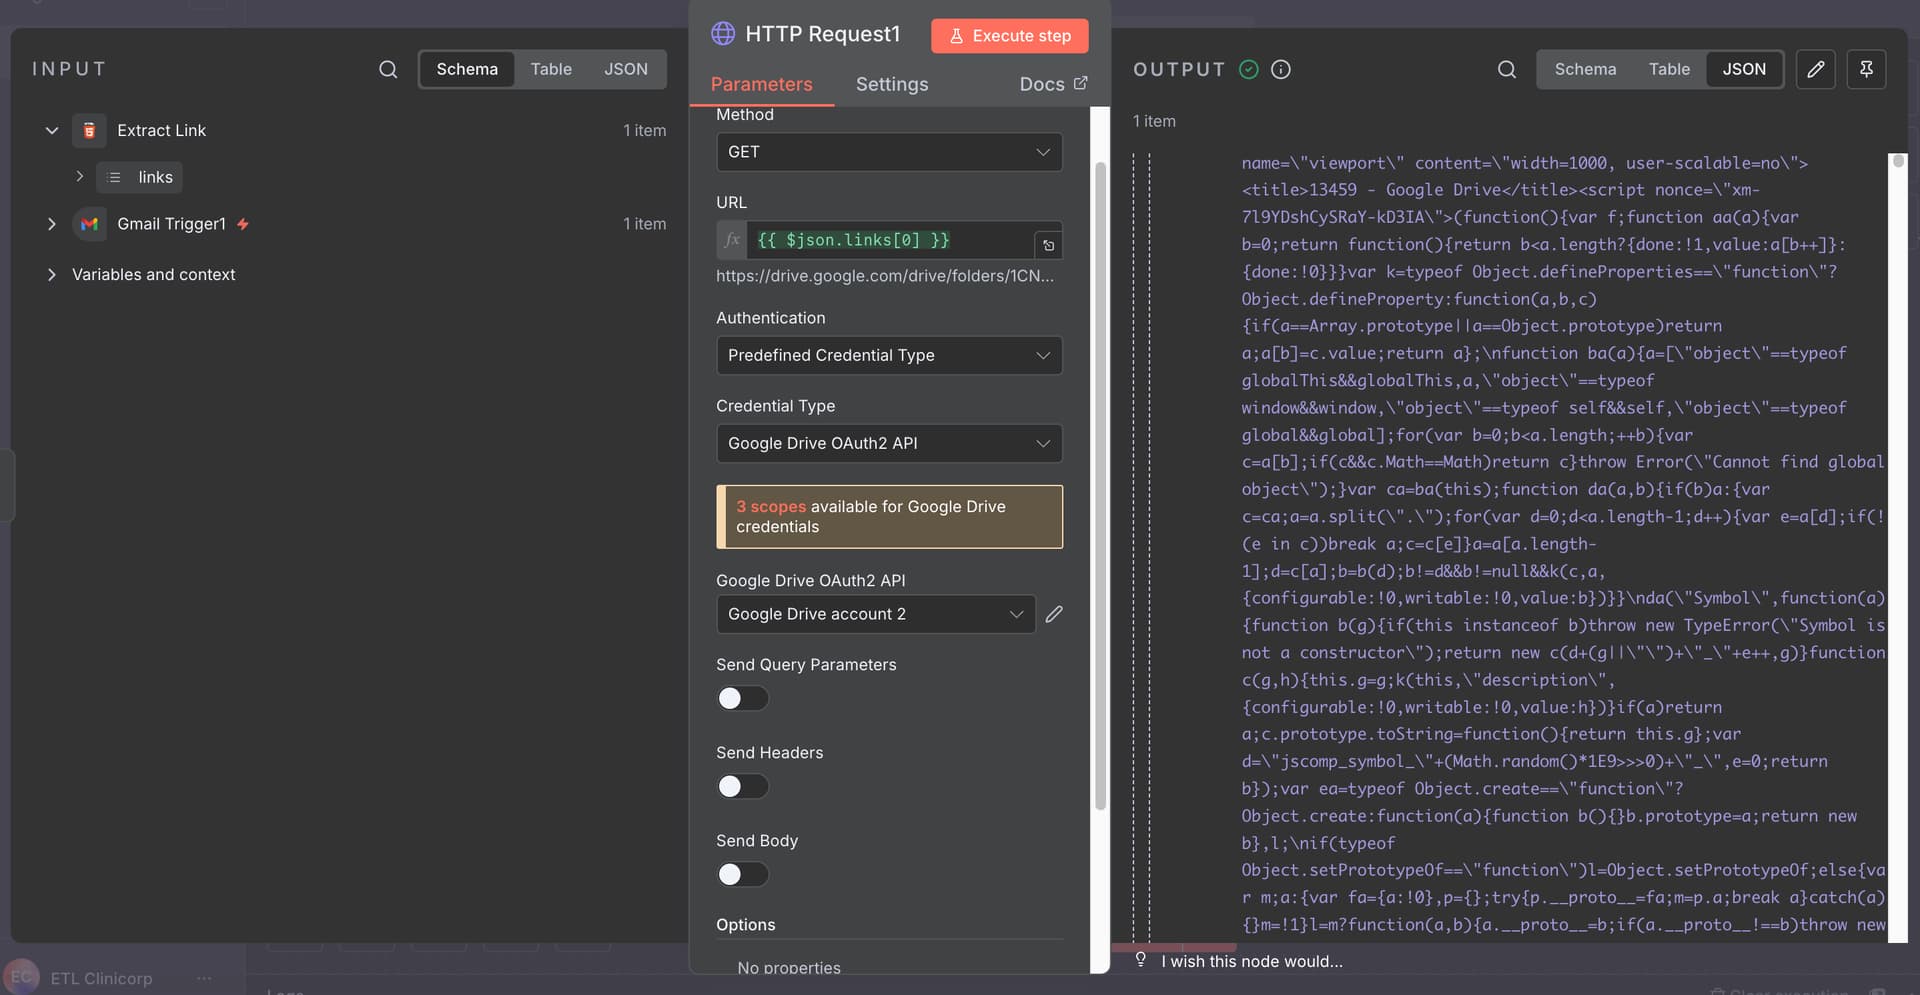Click the fx expression icon beside URL
This screenshot has height=995, width=1920.
point(732,240)
